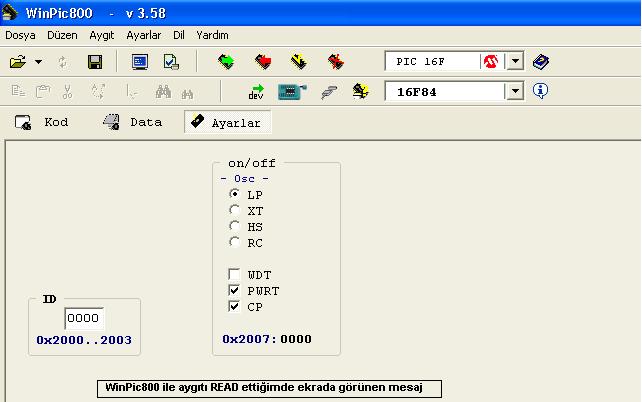Screen dimensions: 642x402
Task: Switch to the Data tab
Action: click(132, 123)
